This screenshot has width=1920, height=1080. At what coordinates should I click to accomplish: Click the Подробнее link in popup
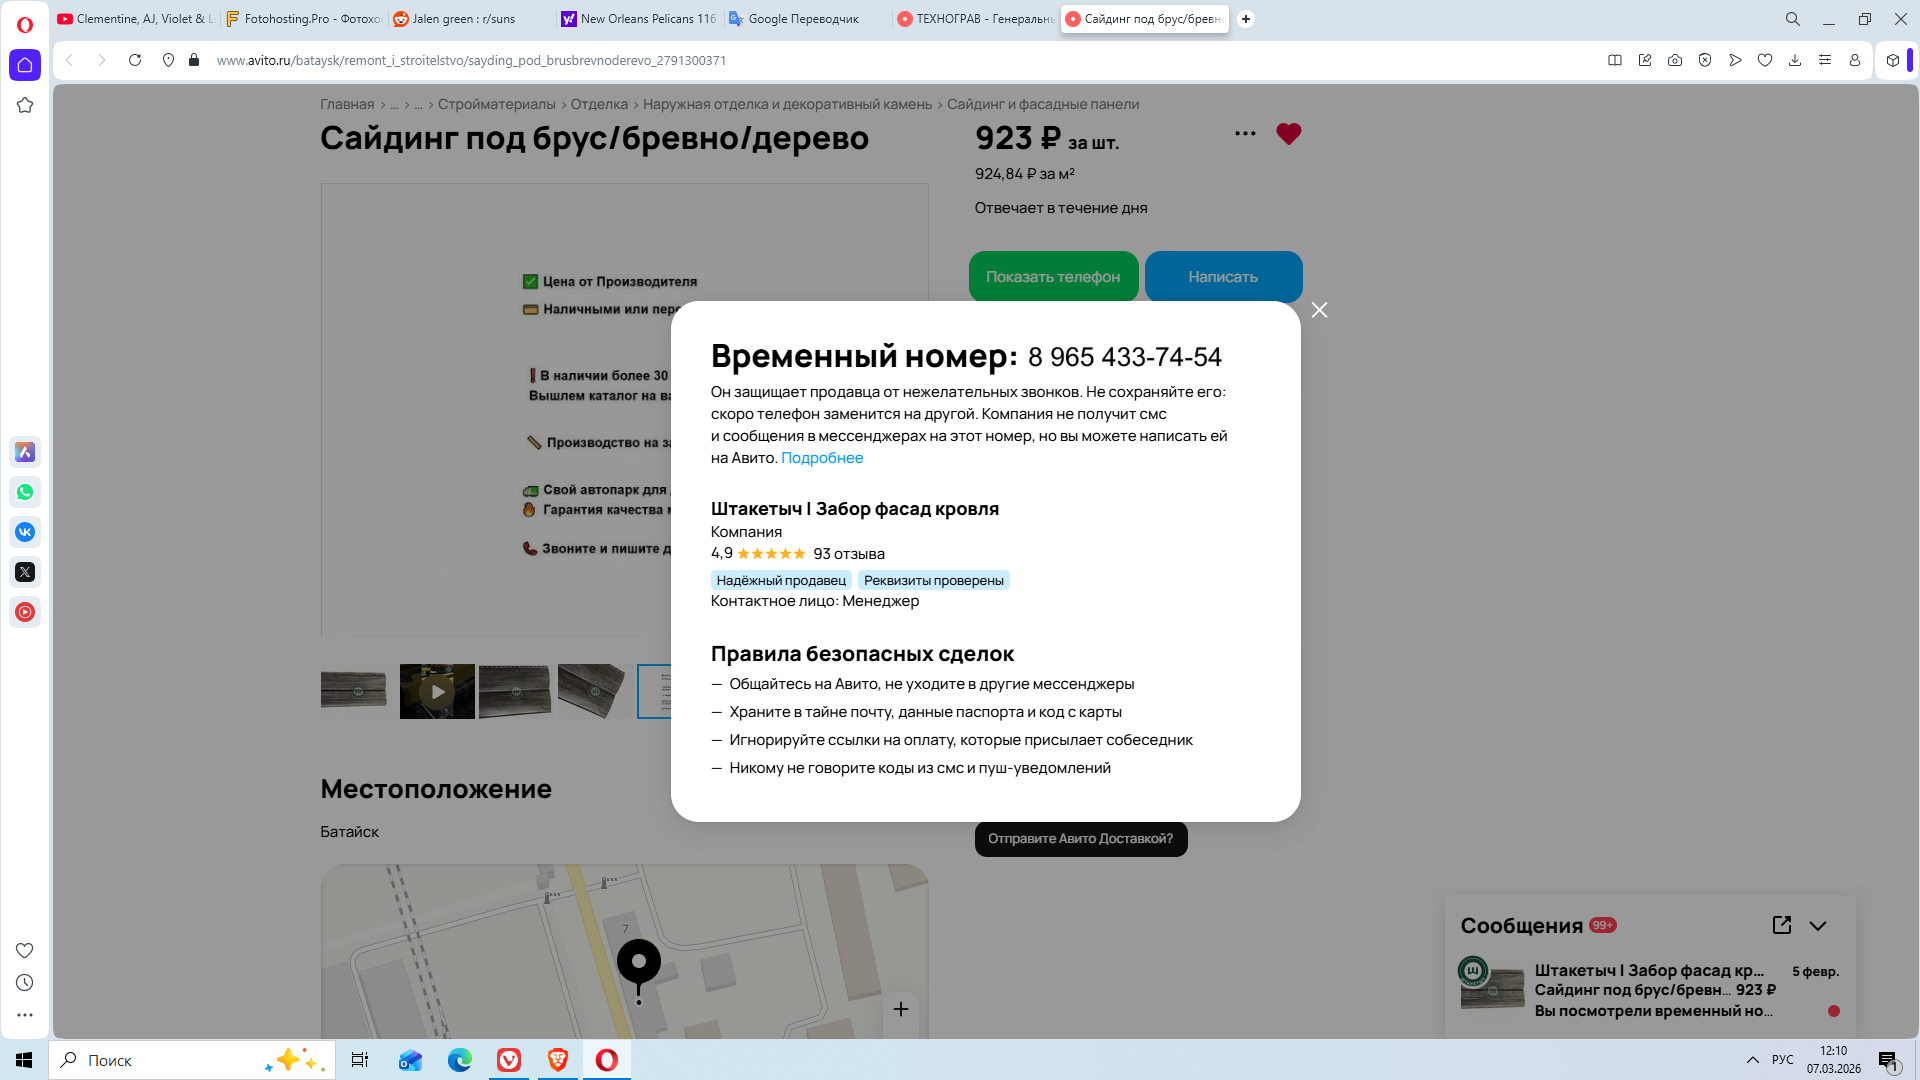pyautogui.click(x=822, y=458)
